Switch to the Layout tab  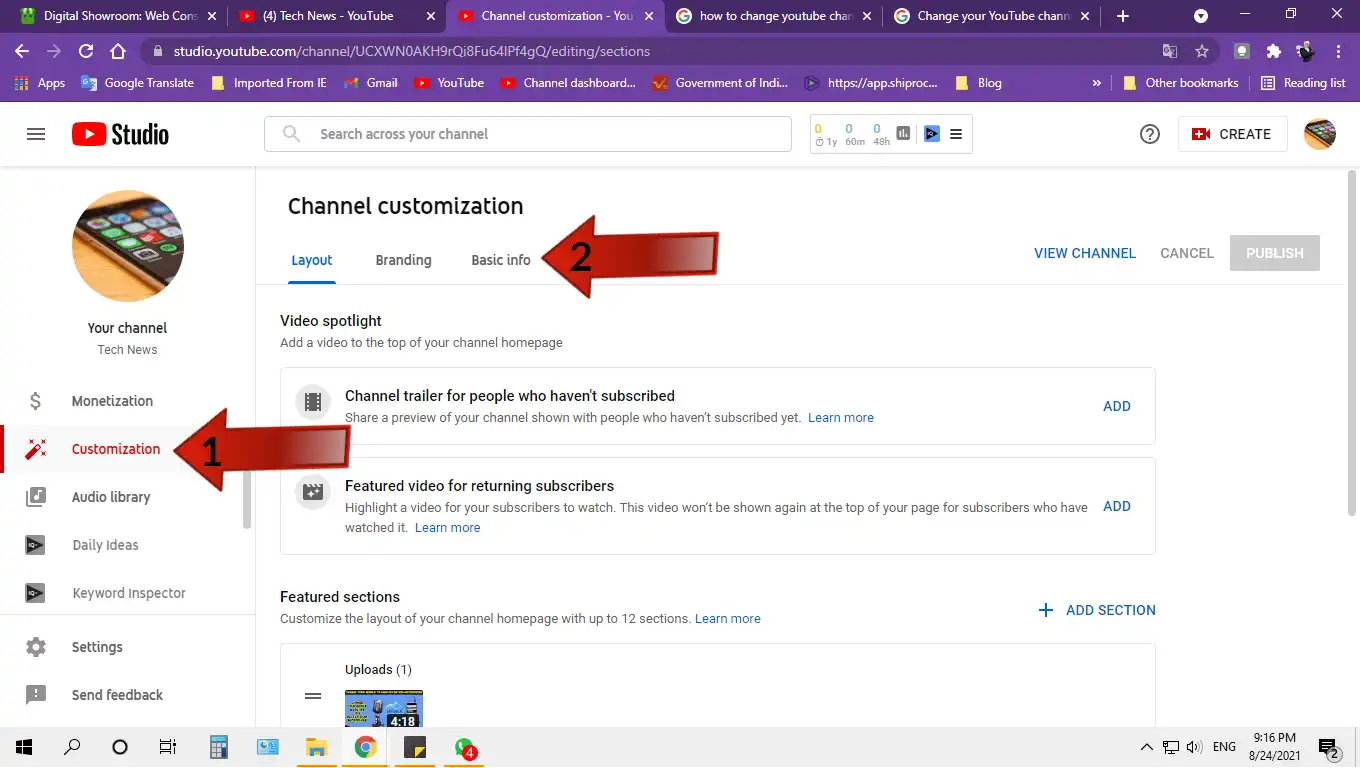312,260
